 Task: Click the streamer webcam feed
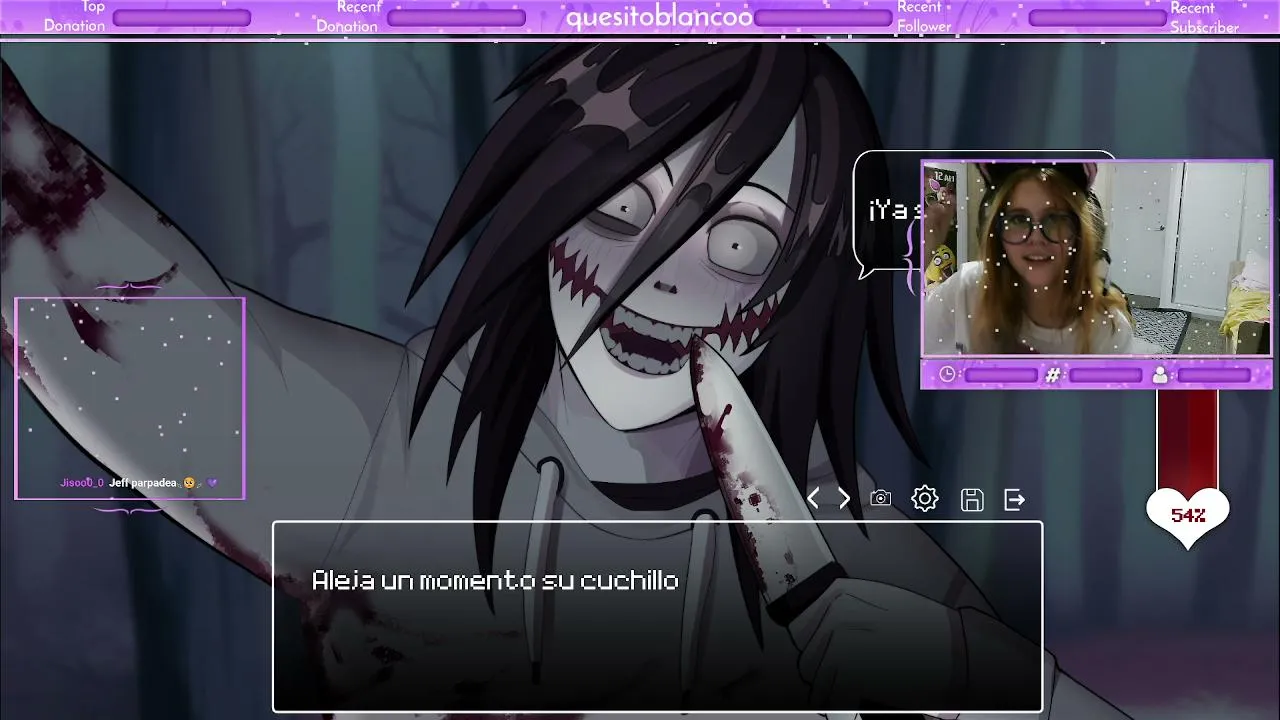point(1096,258)
